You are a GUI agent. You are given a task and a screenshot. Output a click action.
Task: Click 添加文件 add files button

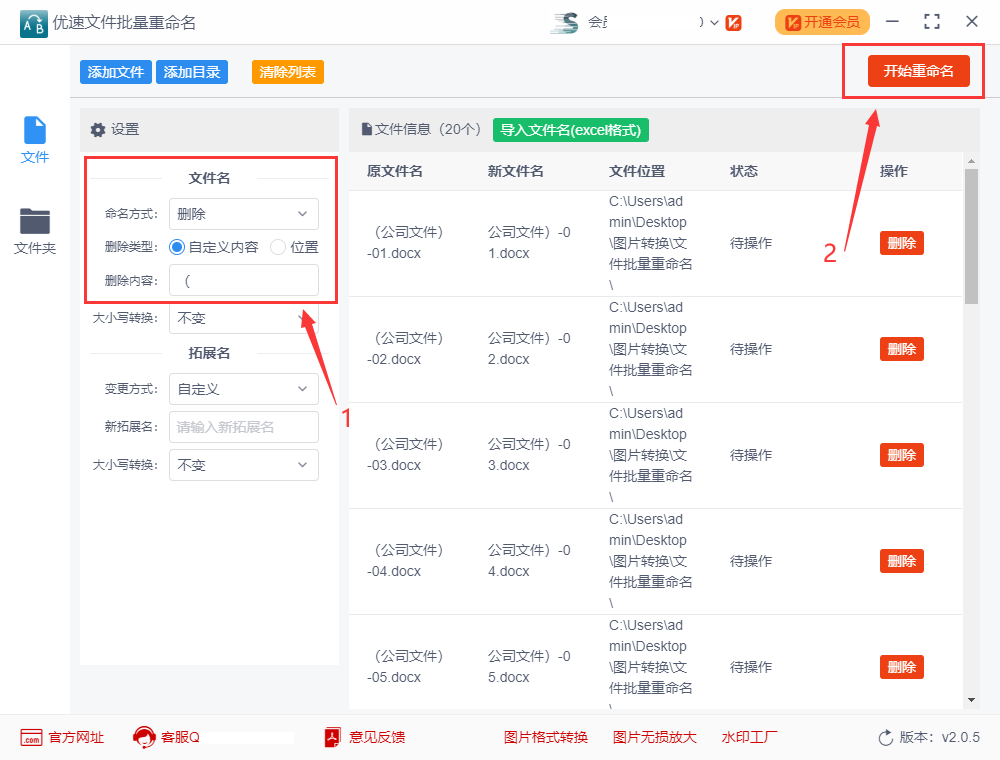(x=115, y=72)
